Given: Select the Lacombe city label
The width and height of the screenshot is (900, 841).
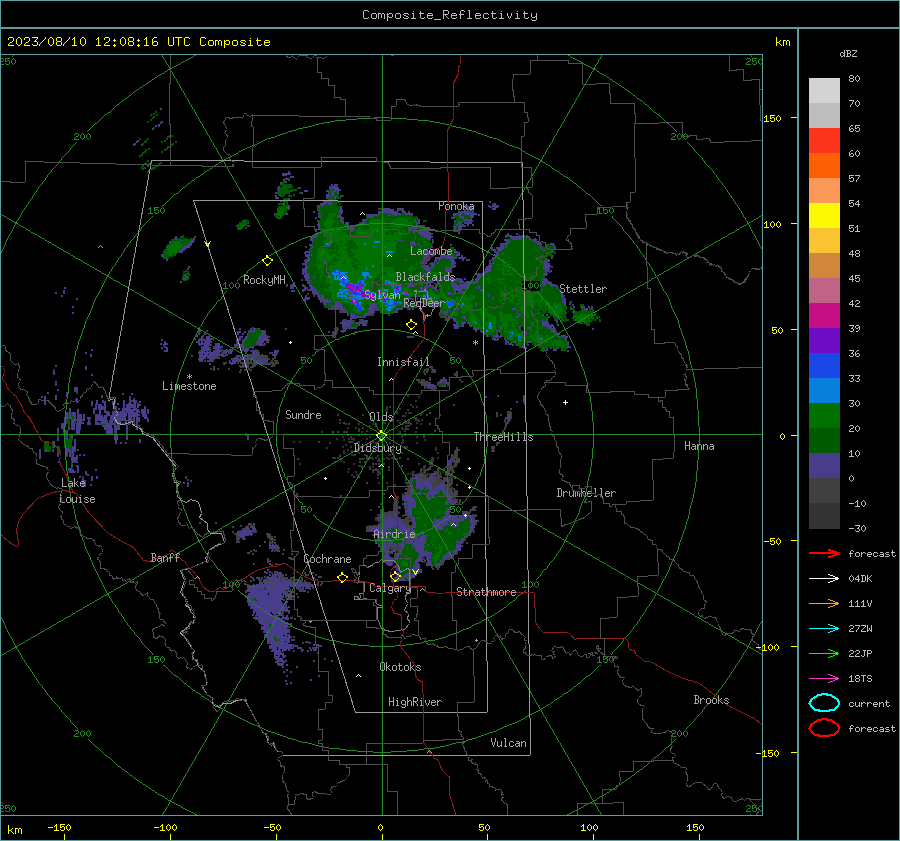Looking at the screenshot, I should click(431, 251).
